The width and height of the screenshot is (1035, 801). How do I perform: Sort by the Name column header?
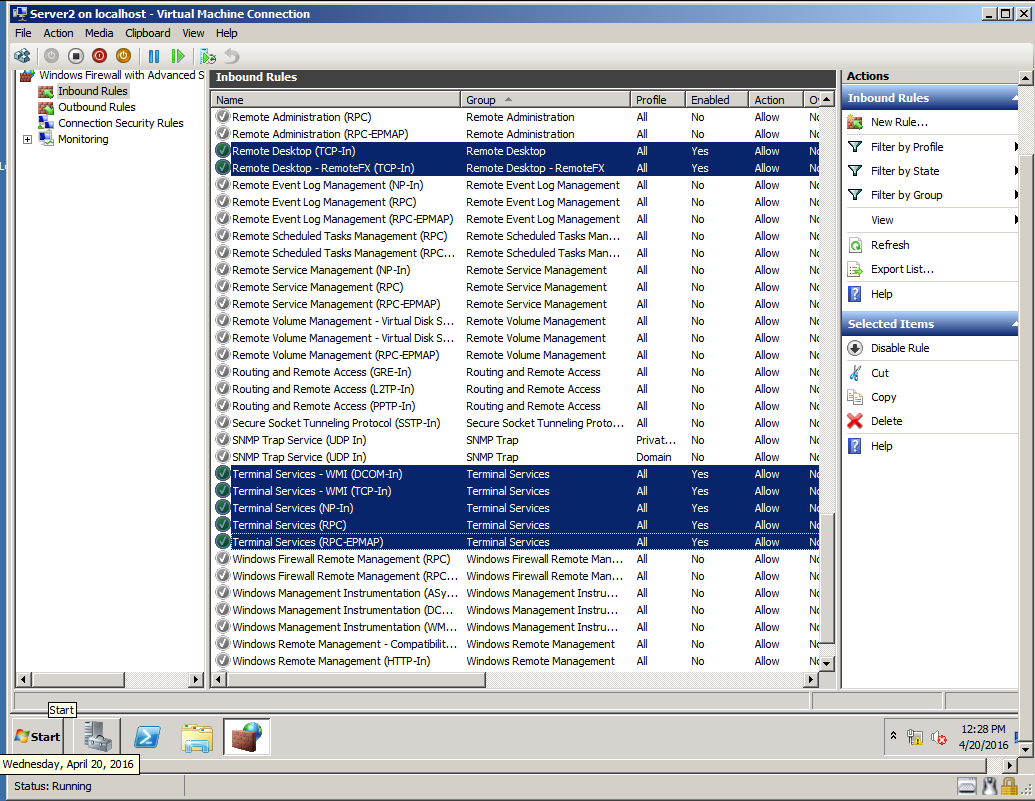point(336,100)
